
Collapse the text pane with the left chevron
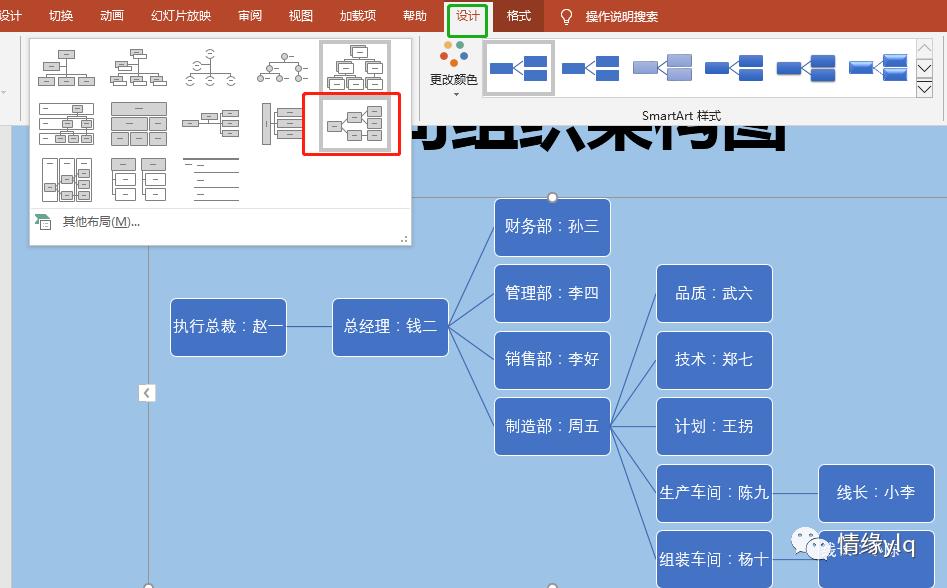click(147, 393)
